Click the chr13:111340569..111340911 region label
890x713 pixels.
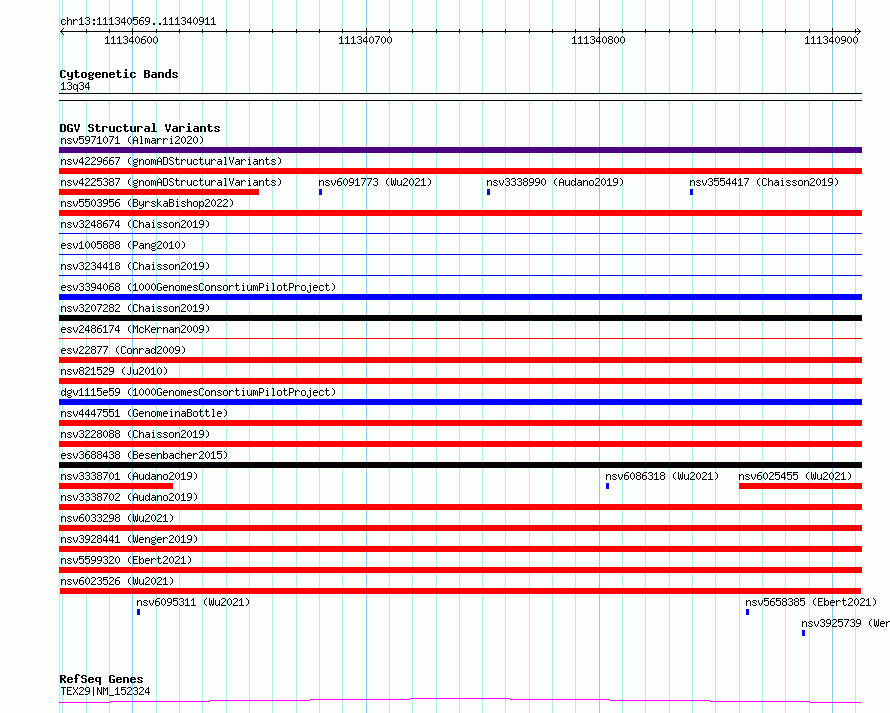tap(138, 22)
